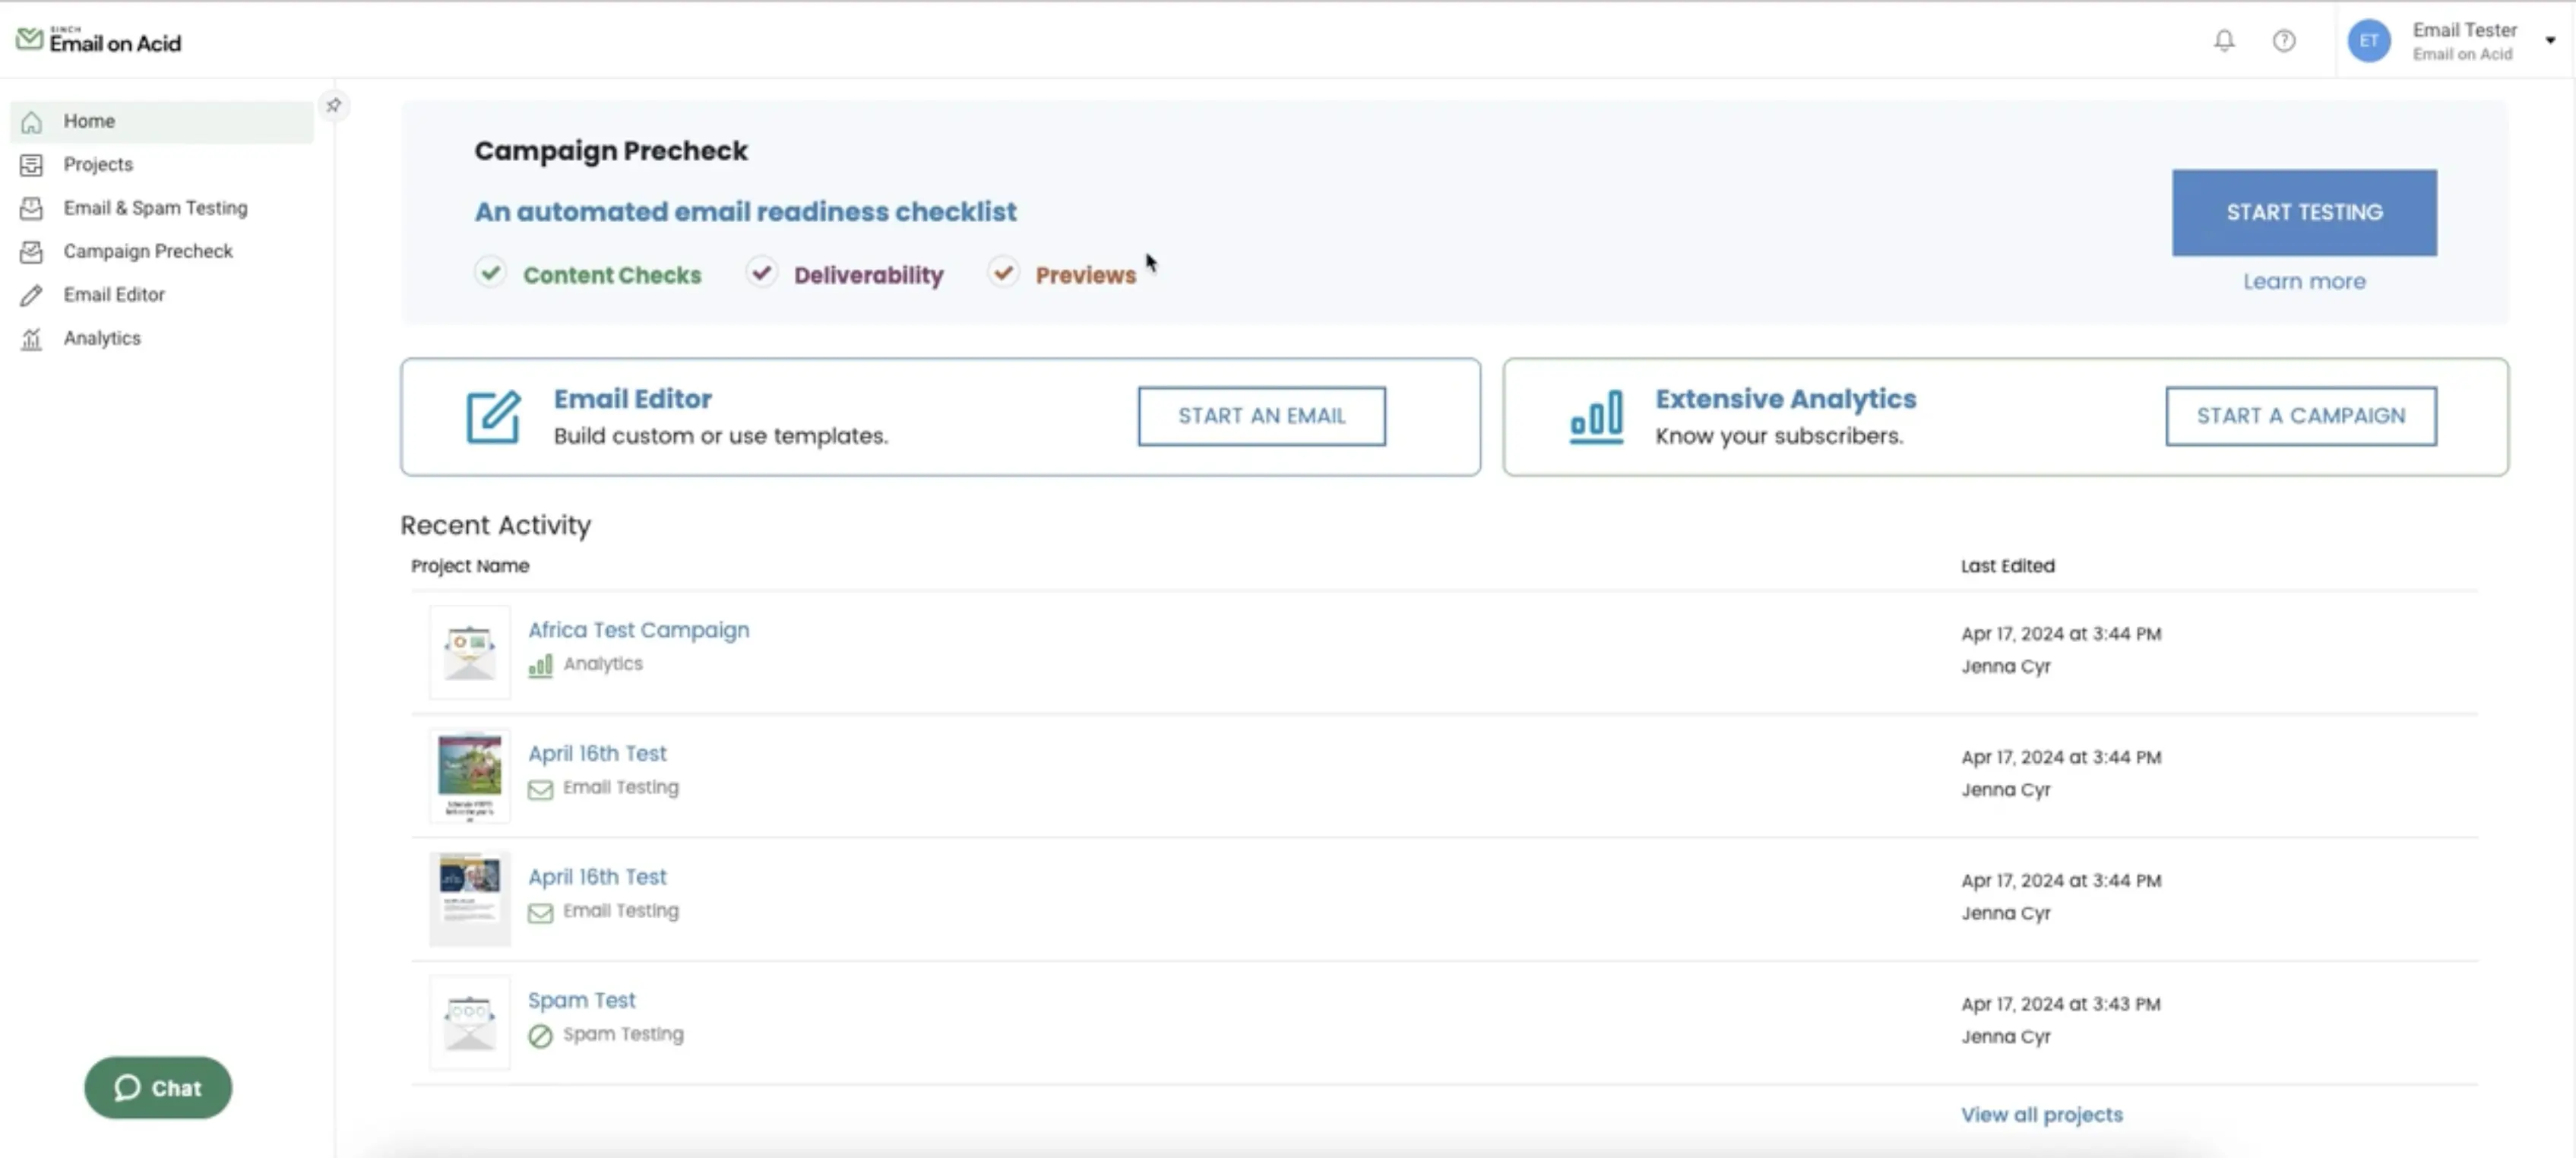Viewport: 2576px width, 1158px height.
Task: Click the Campaign Precheck sidebar icon
Action: click(x=31, y=252)
